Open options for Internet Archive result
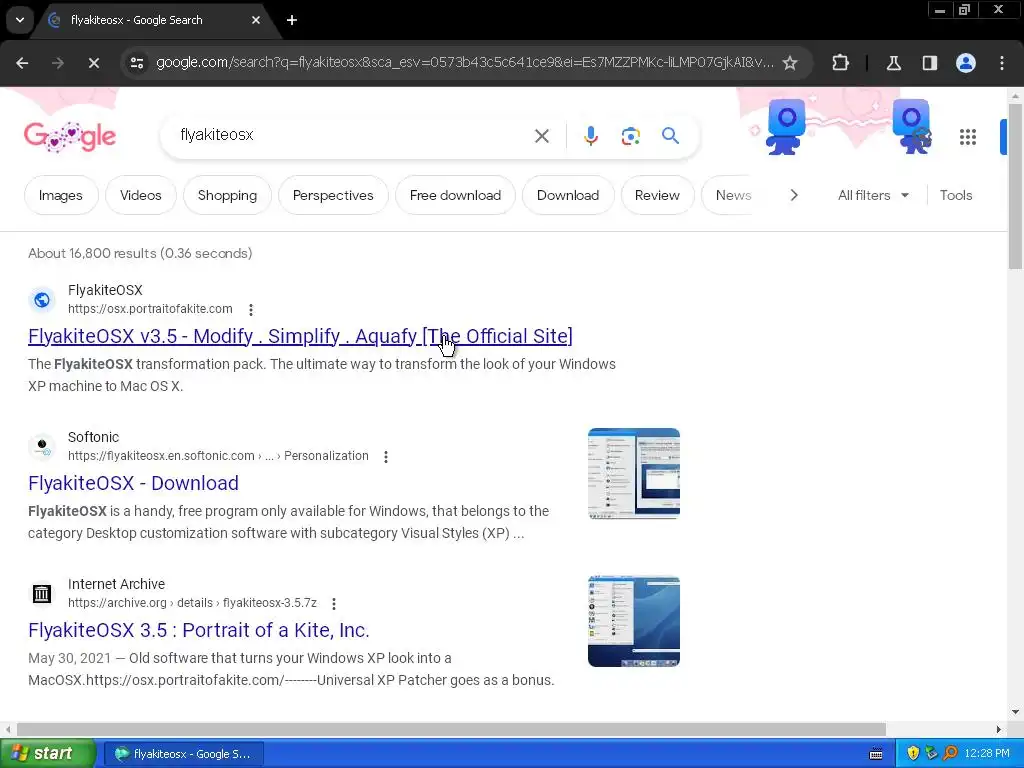The image size is (1024, 768). coord(334,603)
